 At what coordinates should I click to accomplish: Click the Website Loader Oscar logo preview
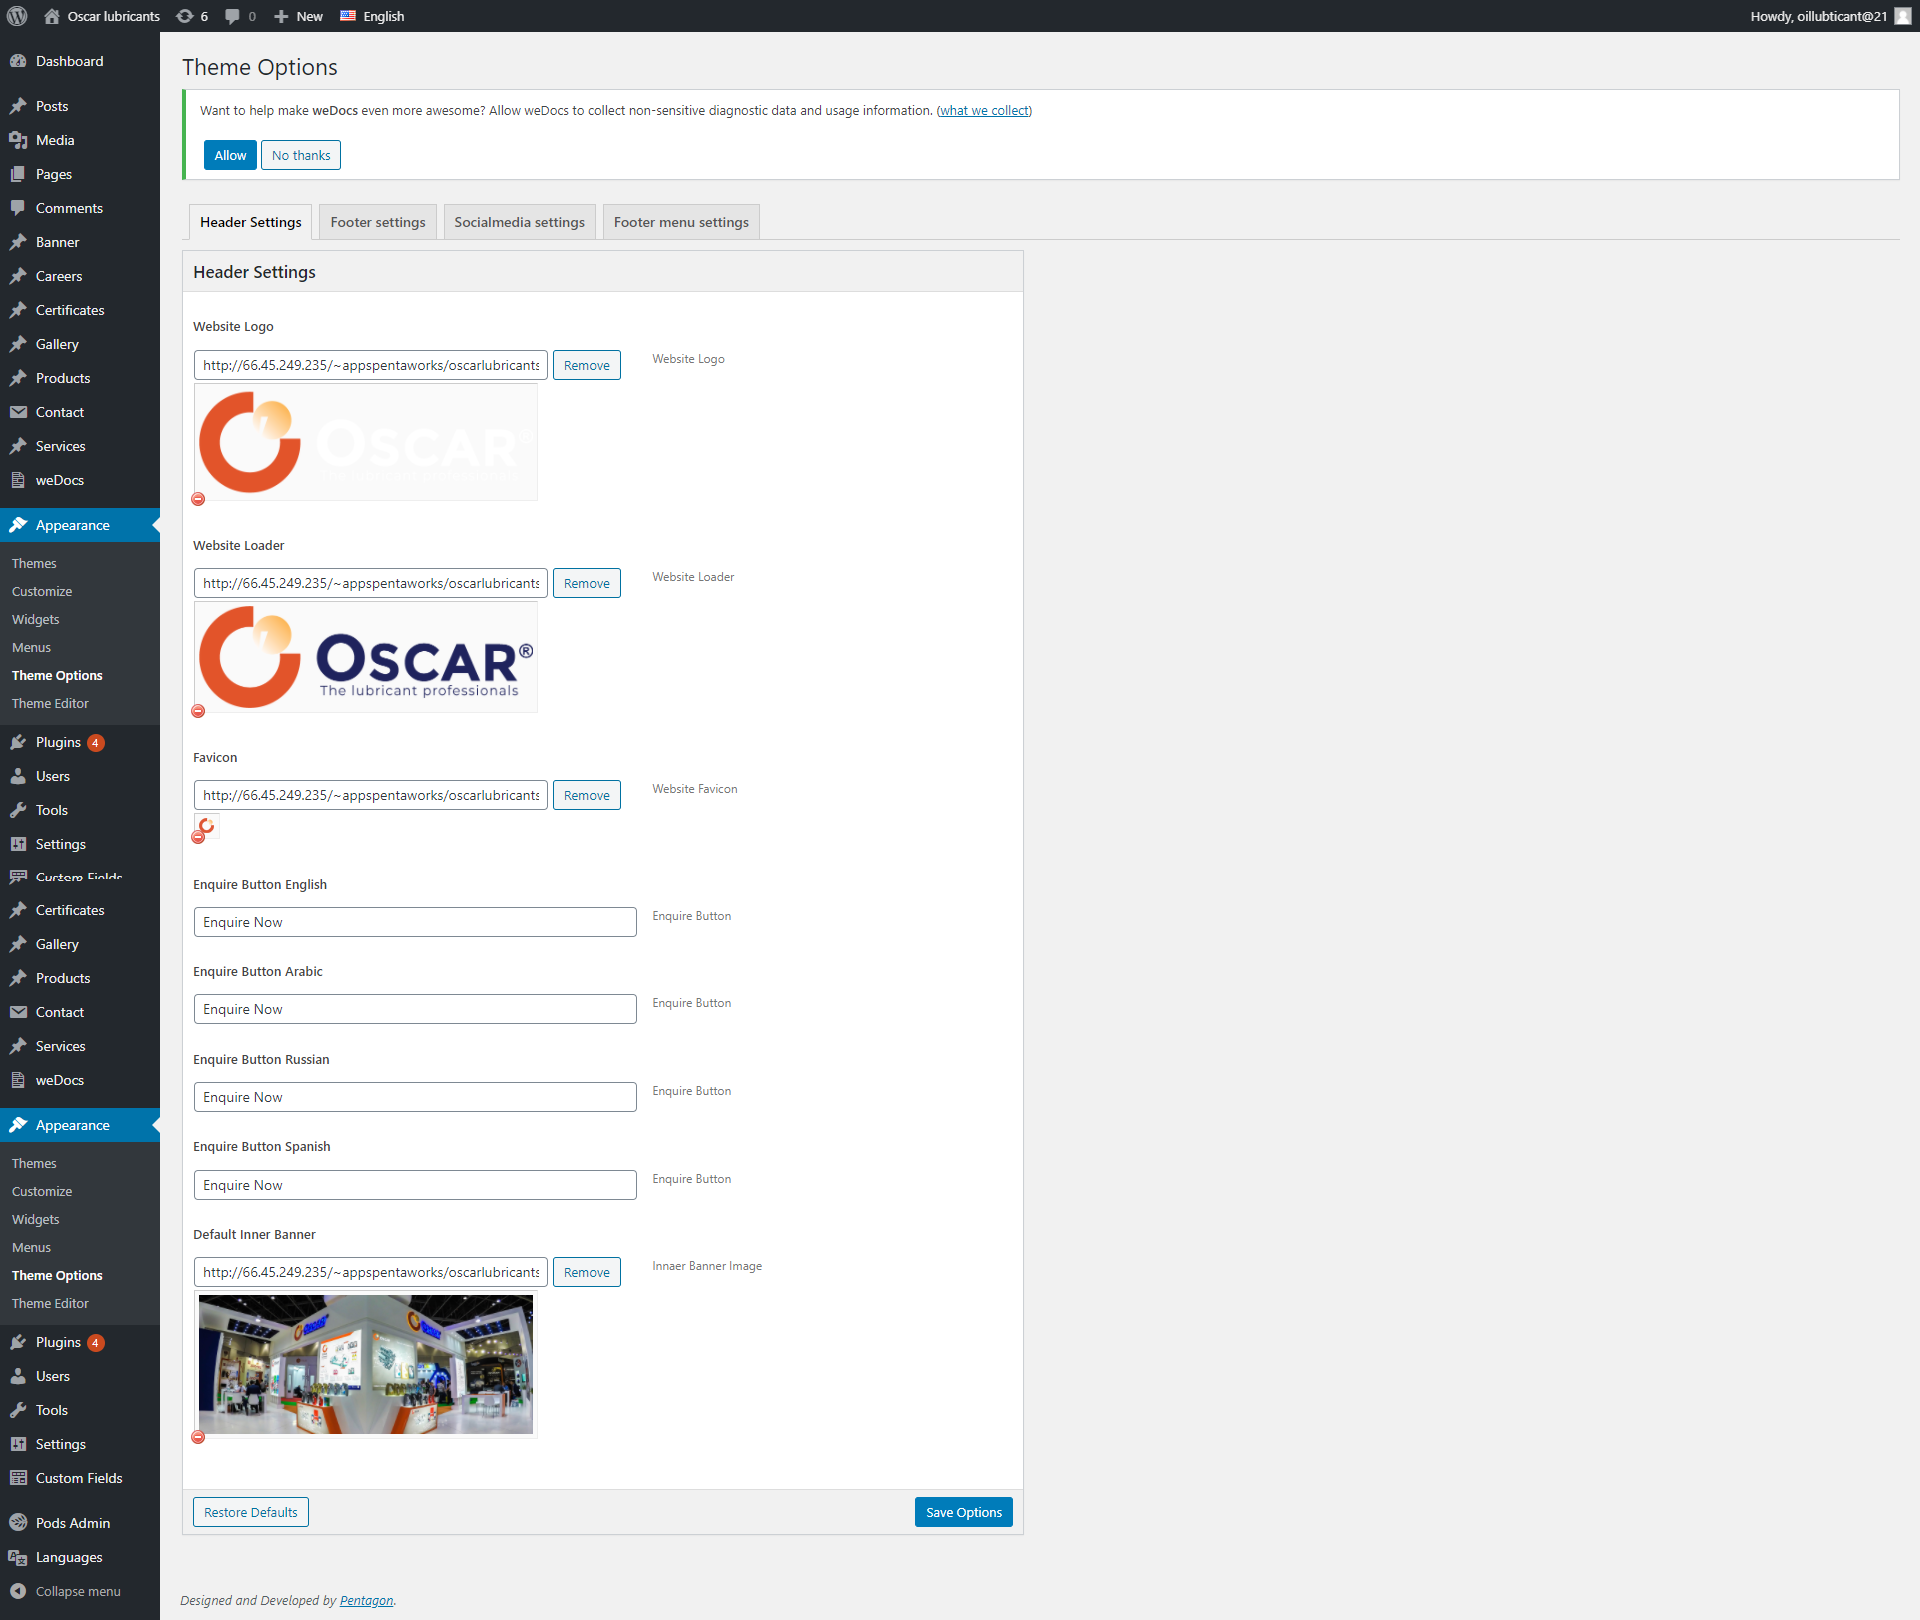click(366, 657)
